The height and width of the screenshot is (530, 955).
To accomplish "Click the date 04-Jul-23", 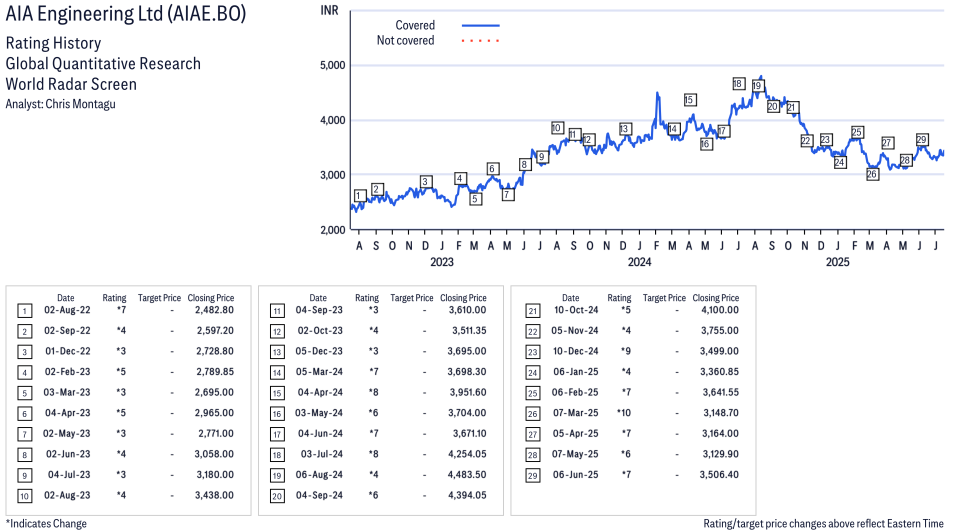I will click(x=69, y=475).
